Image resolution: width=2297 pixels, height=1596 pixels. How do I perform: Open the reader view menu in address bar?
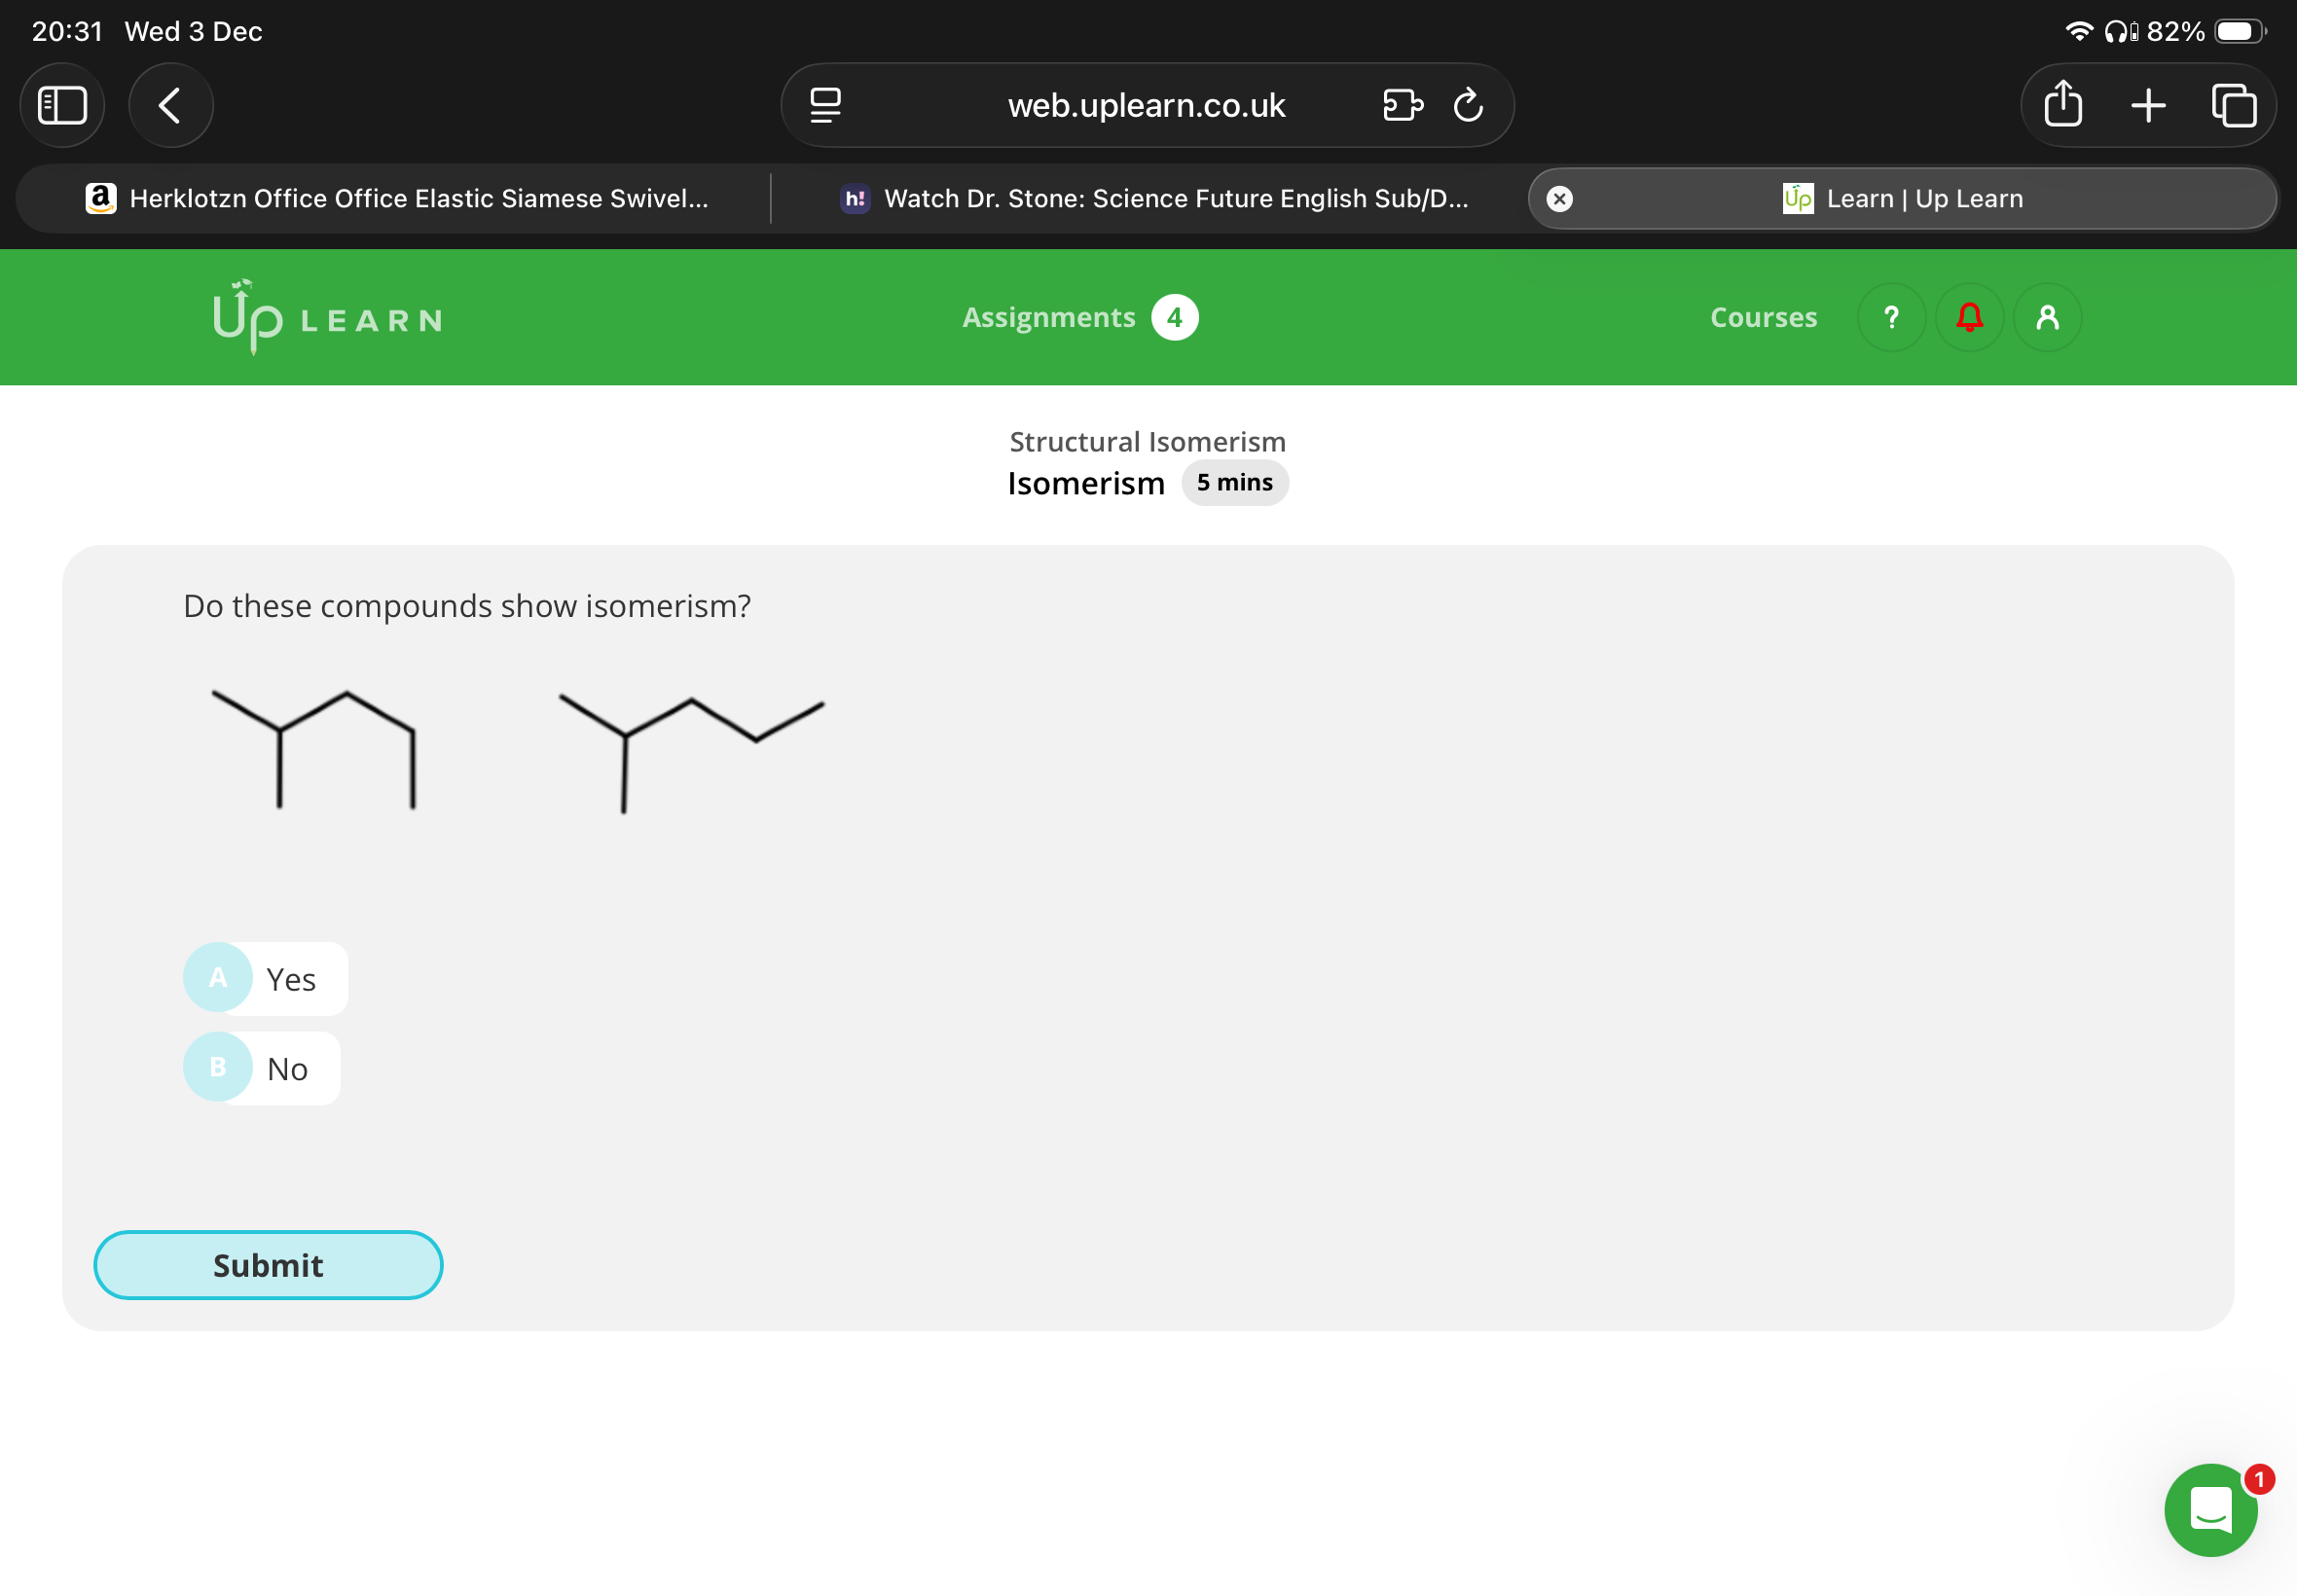[x=824, y=104]
